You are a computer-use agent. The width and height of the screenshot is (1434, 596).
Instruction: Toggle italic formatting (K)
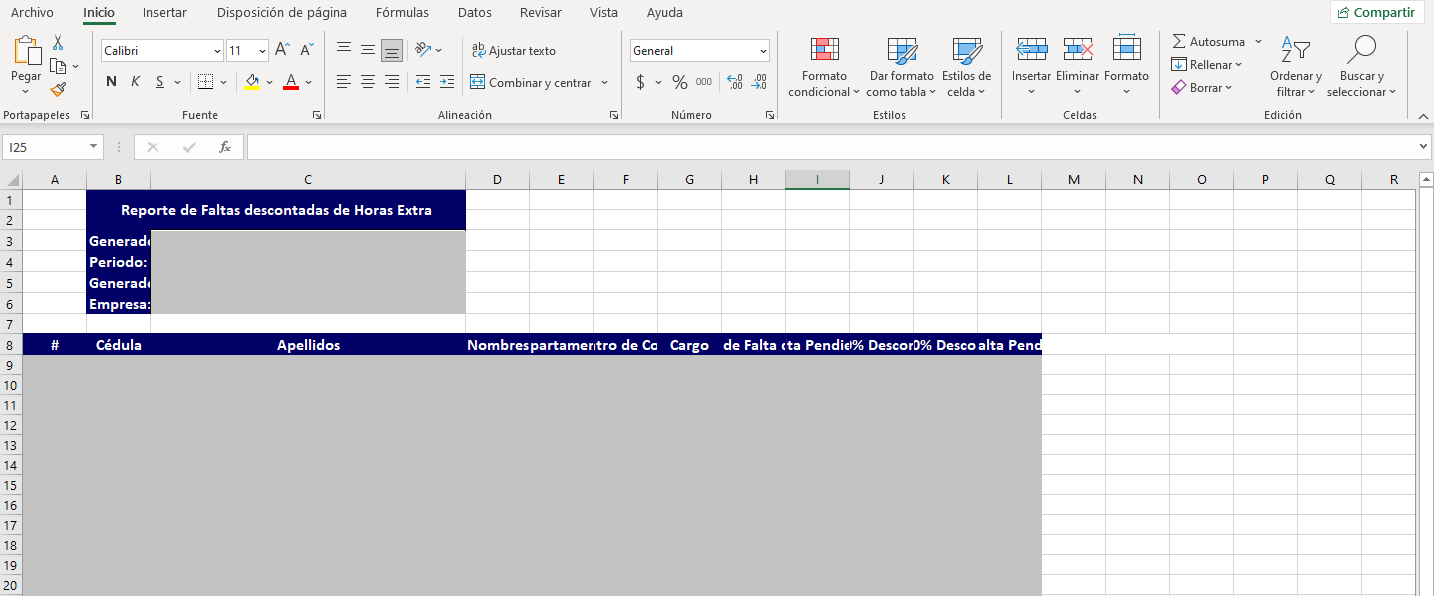[x=135, y=82]
